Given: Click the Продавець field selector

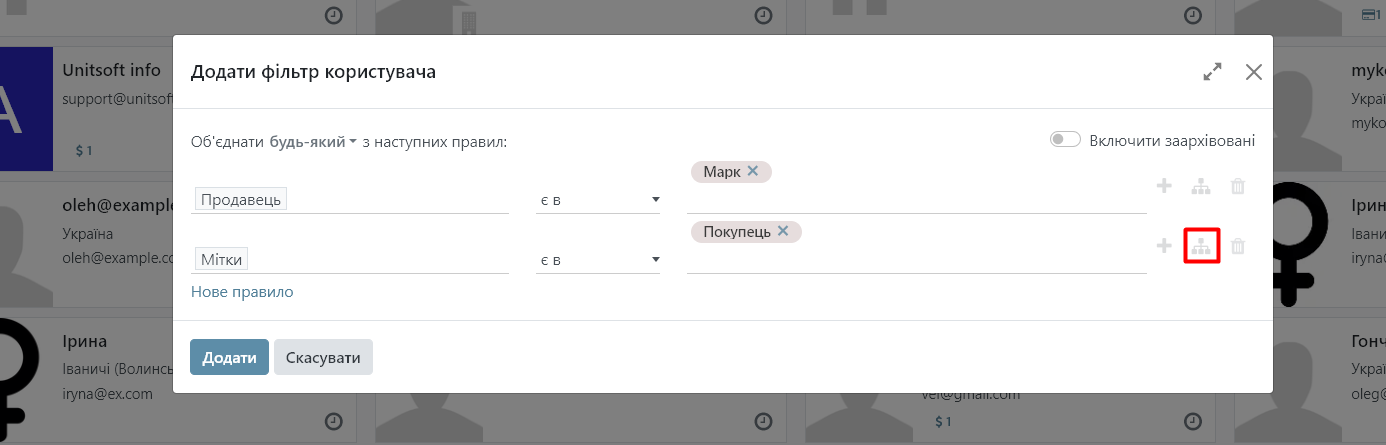Looking at the screenshot, I should click(243, 200).
